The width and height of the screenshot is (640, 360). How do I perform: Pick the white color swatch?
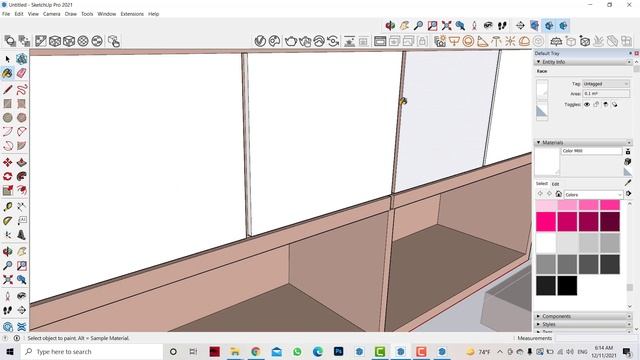click(x=546, y=243)
